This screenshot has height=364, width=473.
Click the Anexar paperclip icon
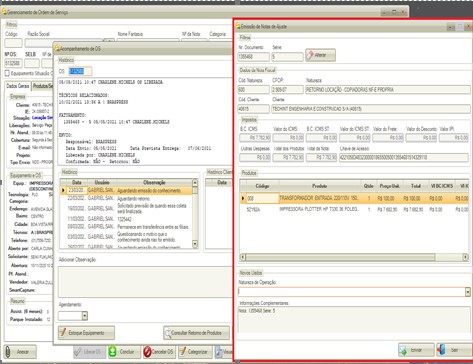[x=8, y=352]
